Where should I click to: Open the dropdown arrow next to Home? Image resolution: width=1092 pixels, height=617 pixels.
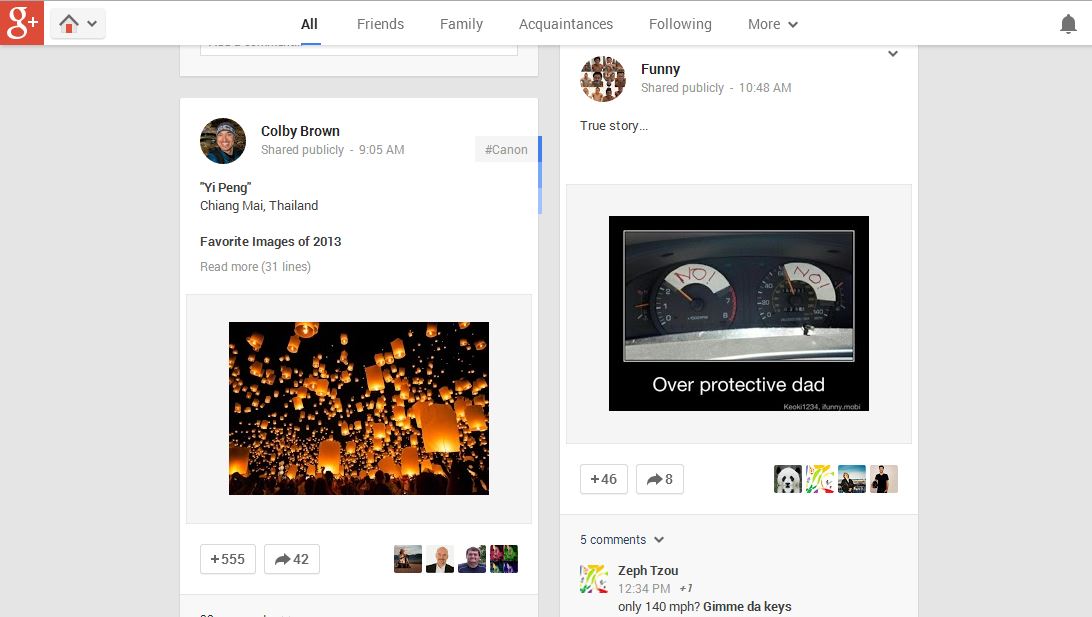[x=89, y=22]
